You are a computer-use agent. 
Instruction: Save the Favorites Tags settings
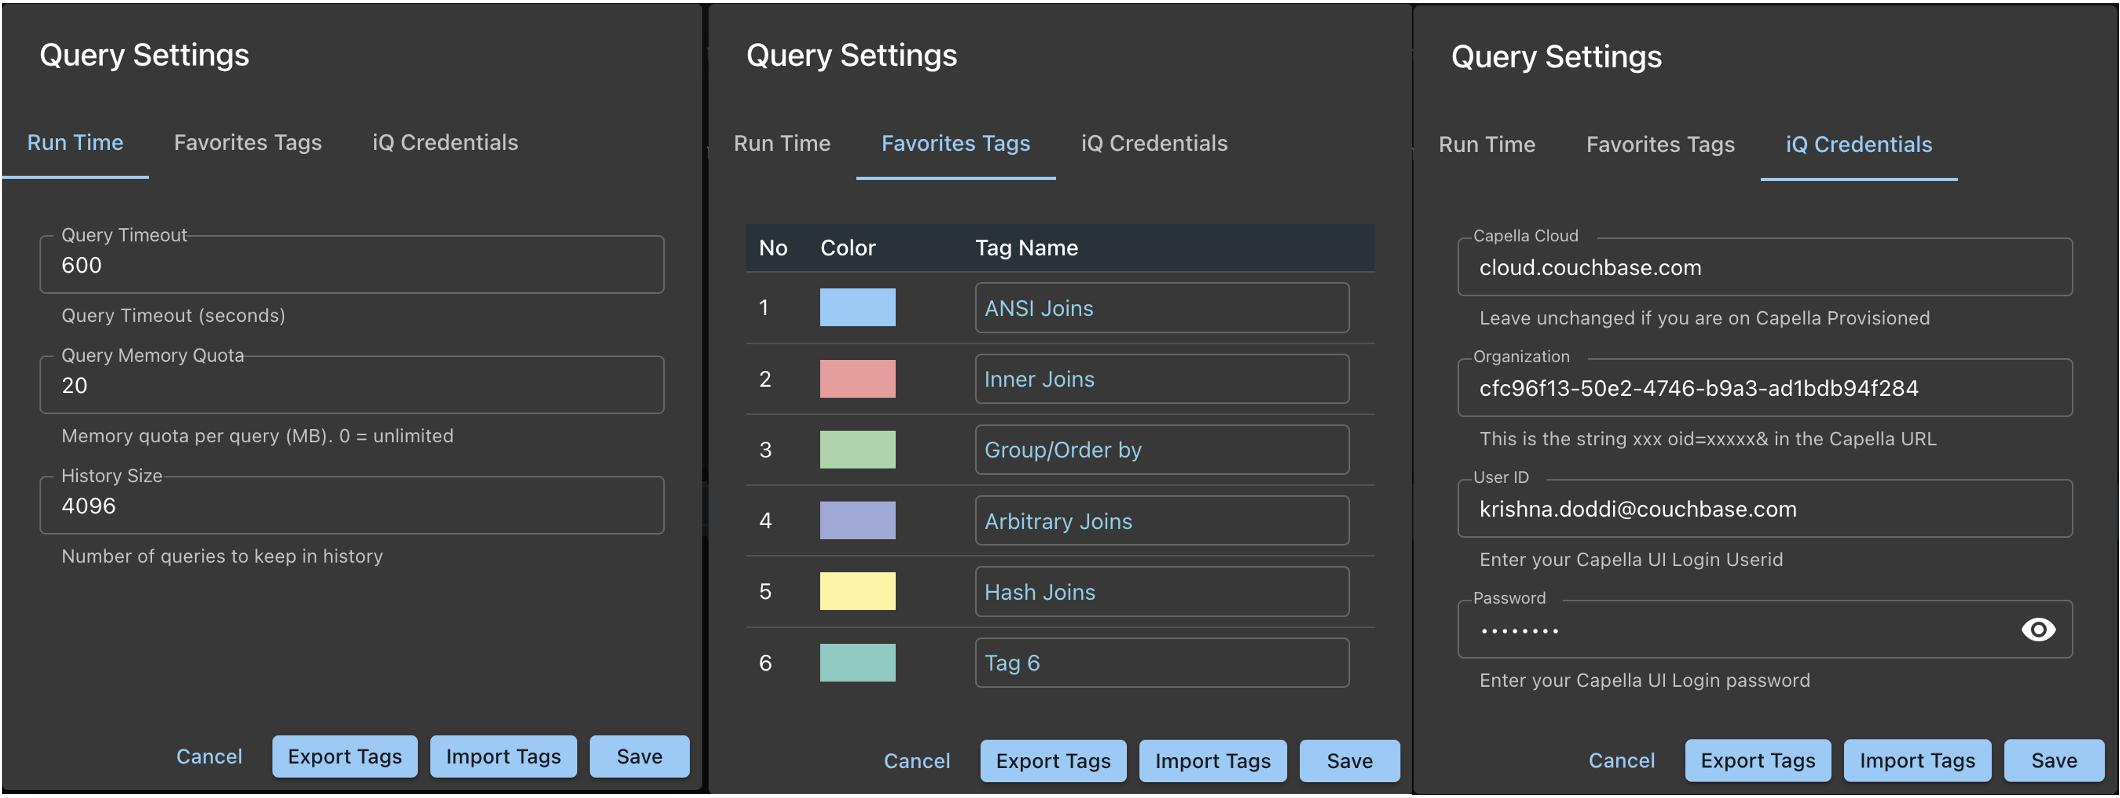tap(1350, 761)
